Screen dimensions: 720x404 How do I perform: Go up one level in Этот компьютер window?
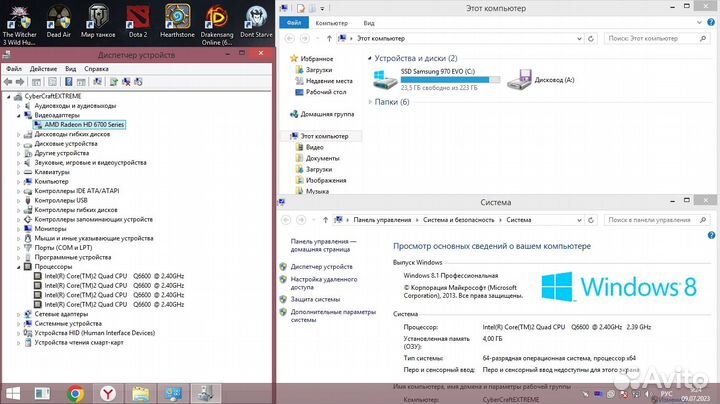coord(329,39)
